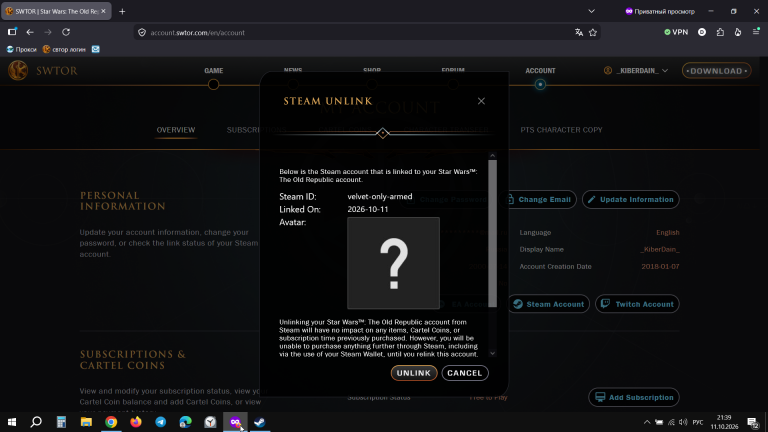Click the English language value
The height and width of the screenshot is (432, 768).
[668, 233]
